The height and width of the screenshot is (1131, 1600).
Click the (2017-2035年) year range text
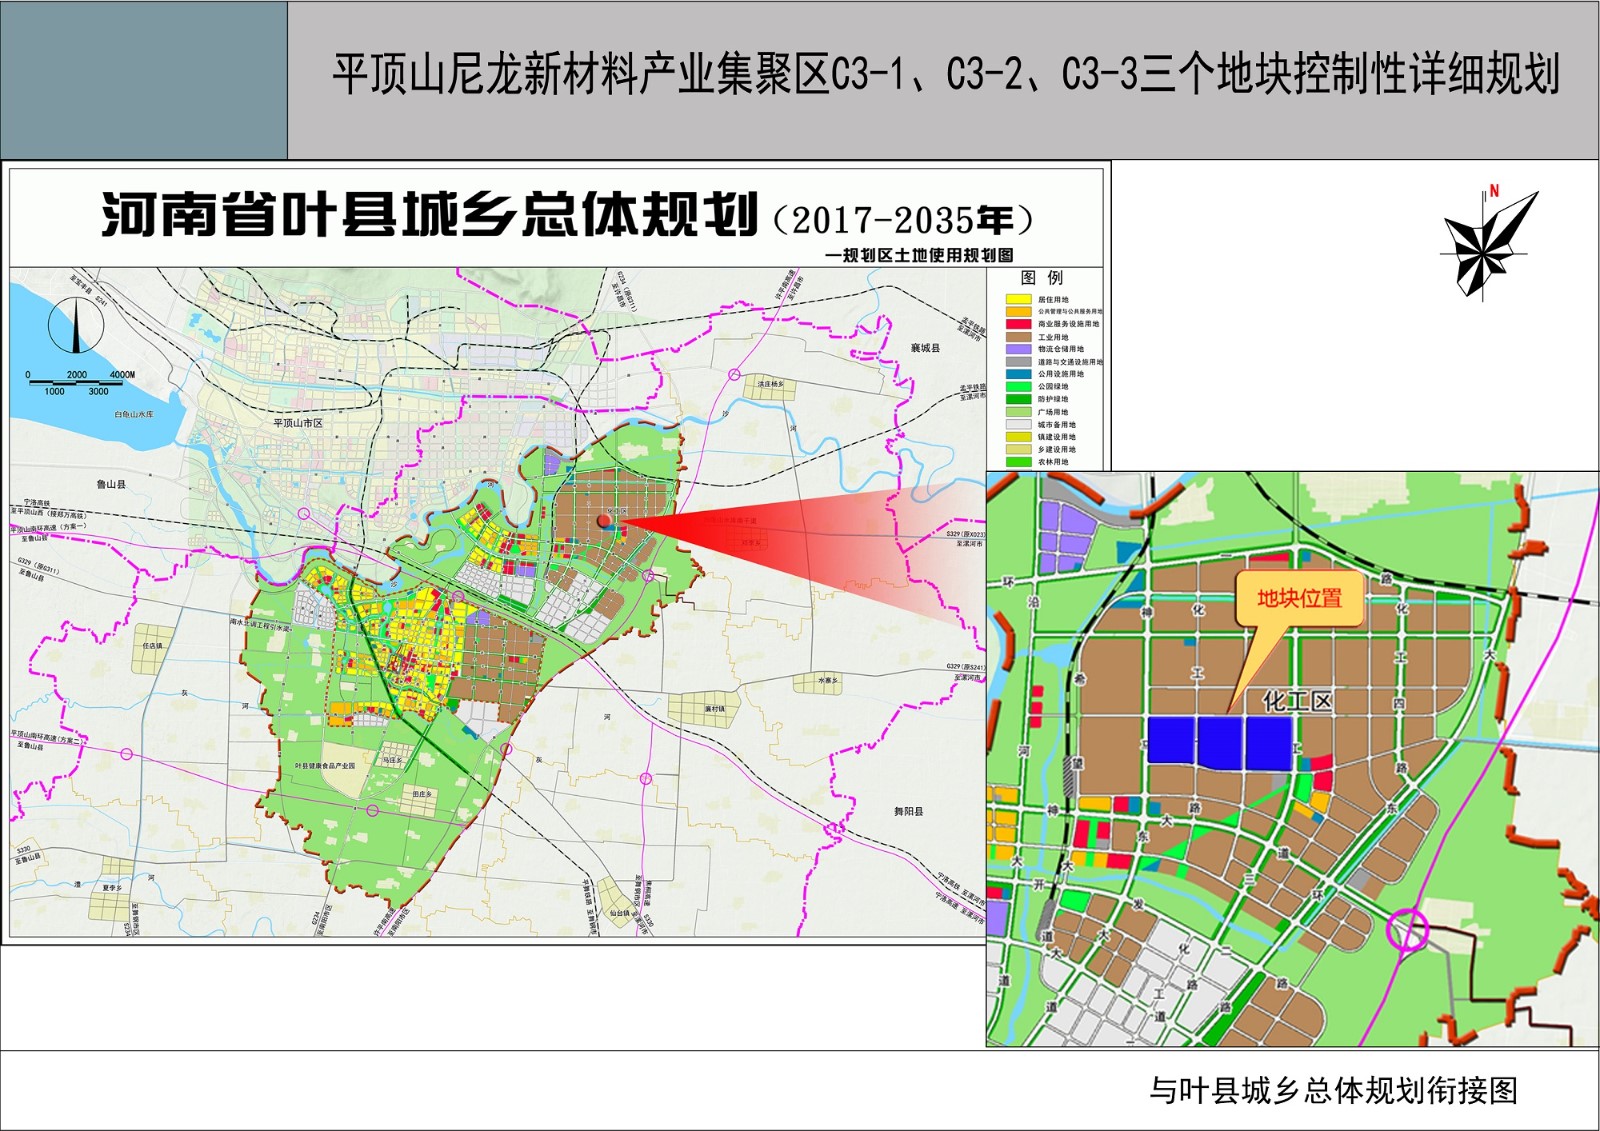coord(902,221)
